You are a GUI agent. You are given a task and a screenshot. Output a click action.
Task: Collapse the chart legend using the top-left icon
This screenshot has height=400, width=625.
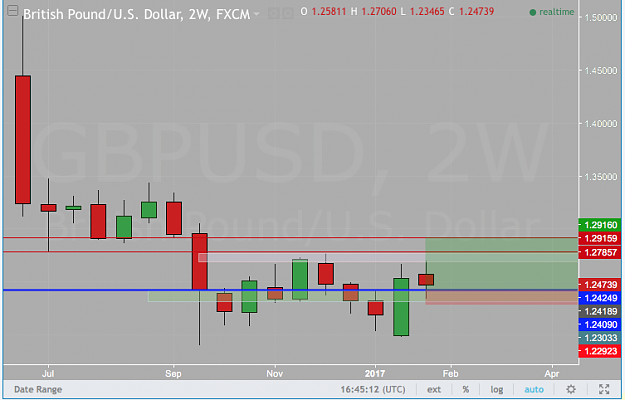[13, 11]
